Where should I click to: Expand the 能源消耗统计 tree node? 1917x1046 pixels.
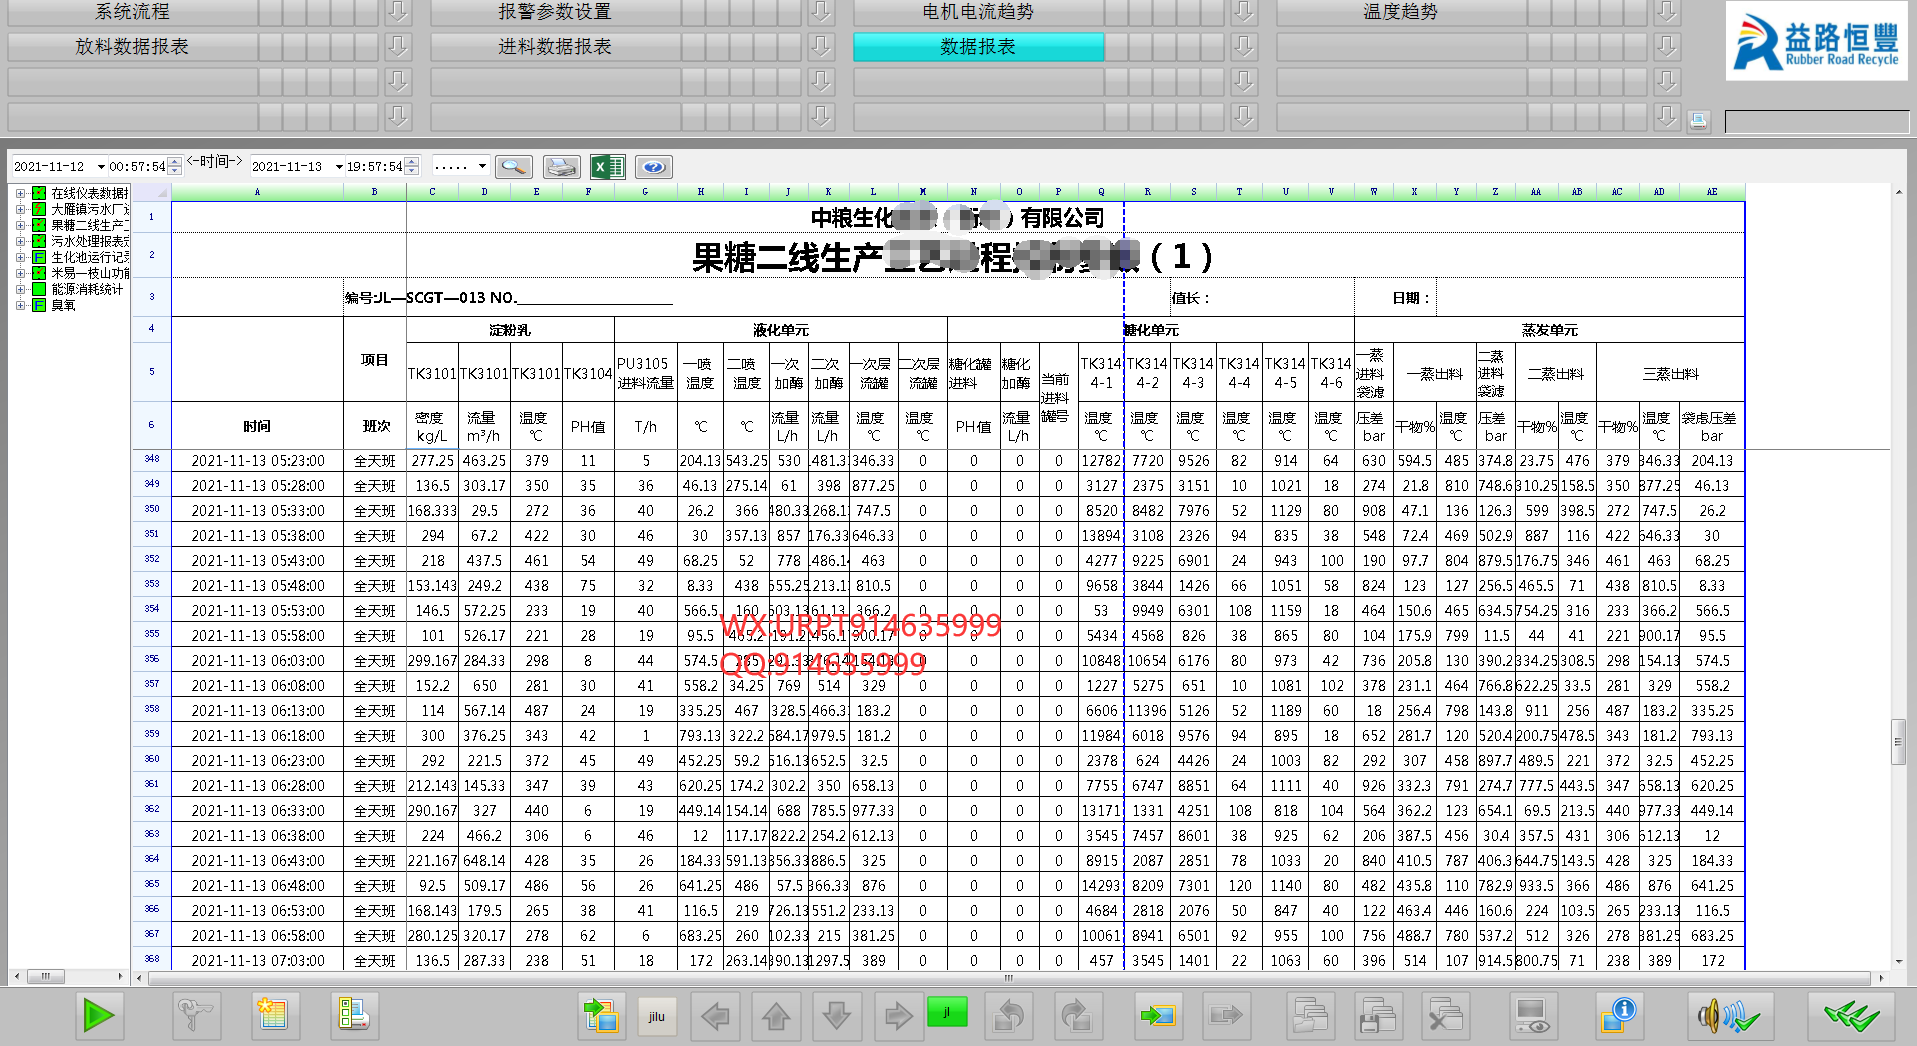pos(20,289)
